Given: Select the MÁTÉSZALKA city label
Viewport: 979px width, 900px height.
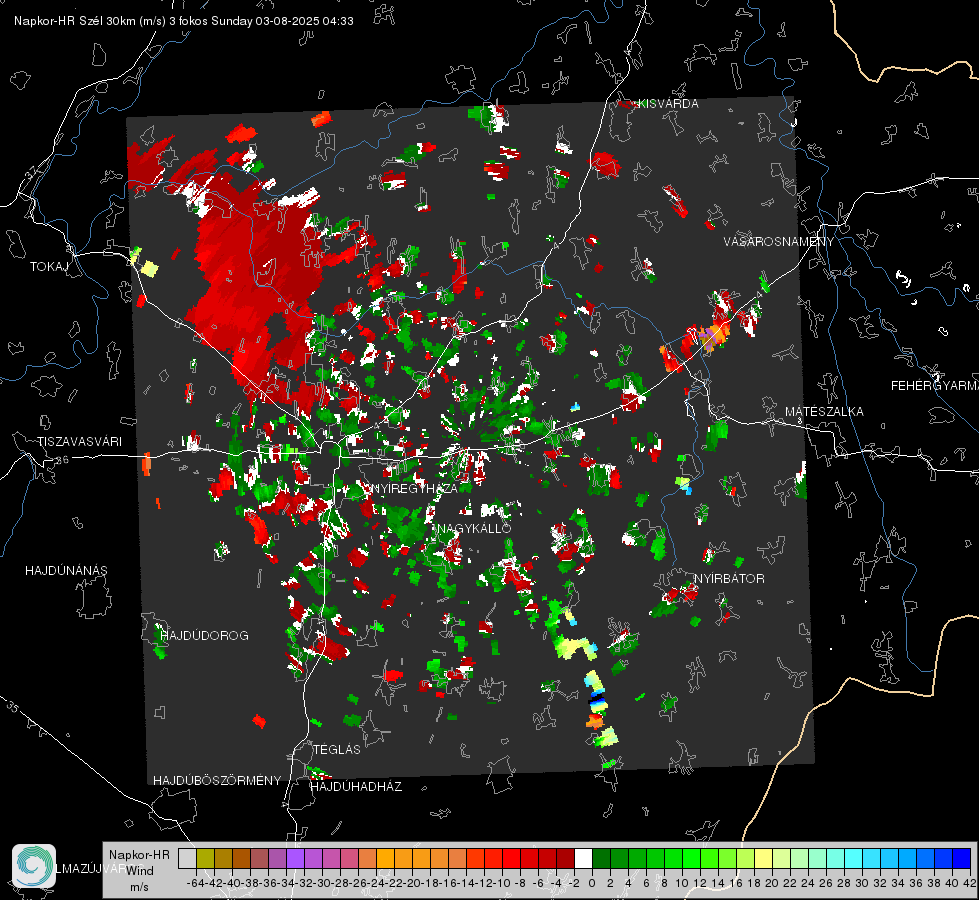Looking at the screenshot, I should [824, 412].
